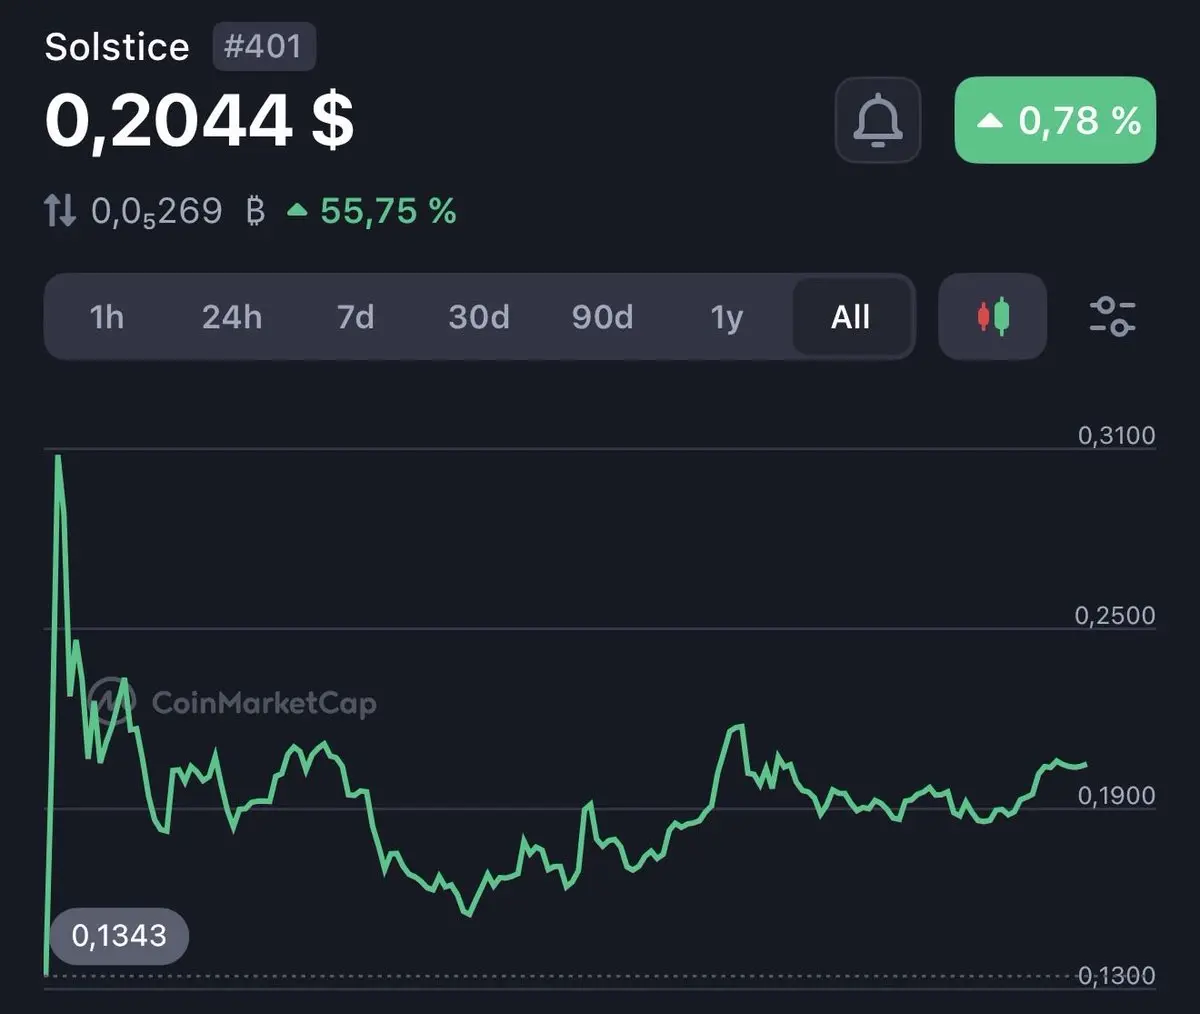Choose the 7d chart range

click(355, 317)
